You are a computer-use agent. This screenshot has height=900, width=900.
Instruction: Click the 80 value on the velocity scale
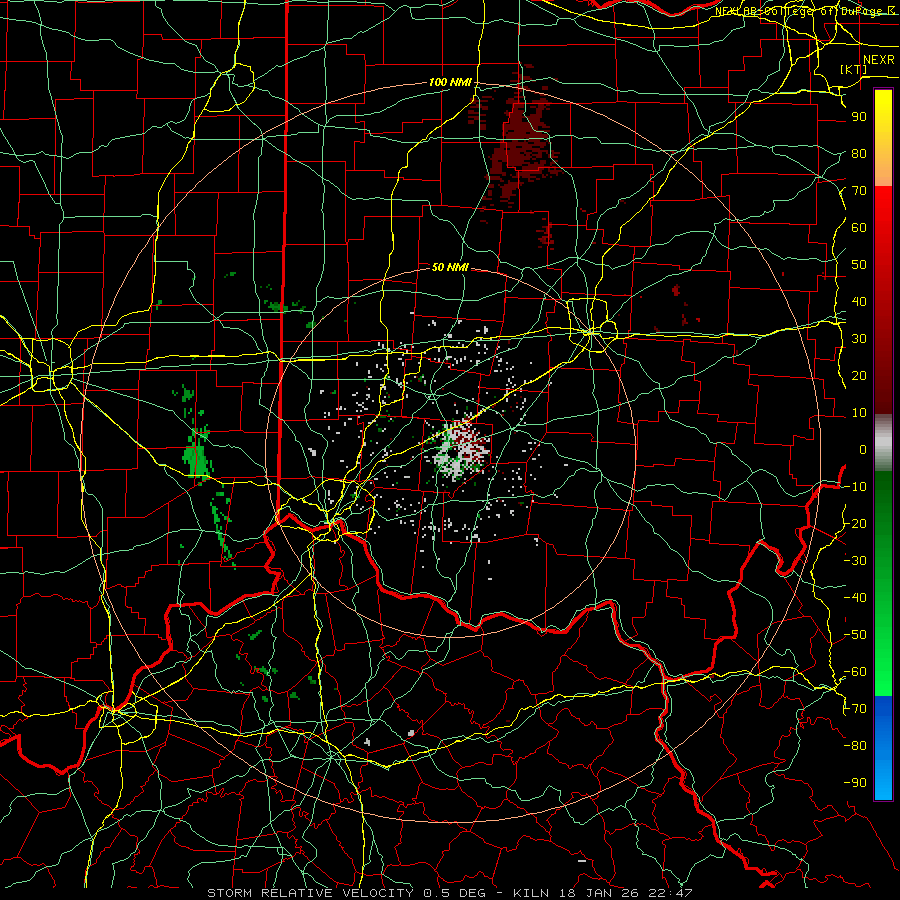[x=859, y=154]
